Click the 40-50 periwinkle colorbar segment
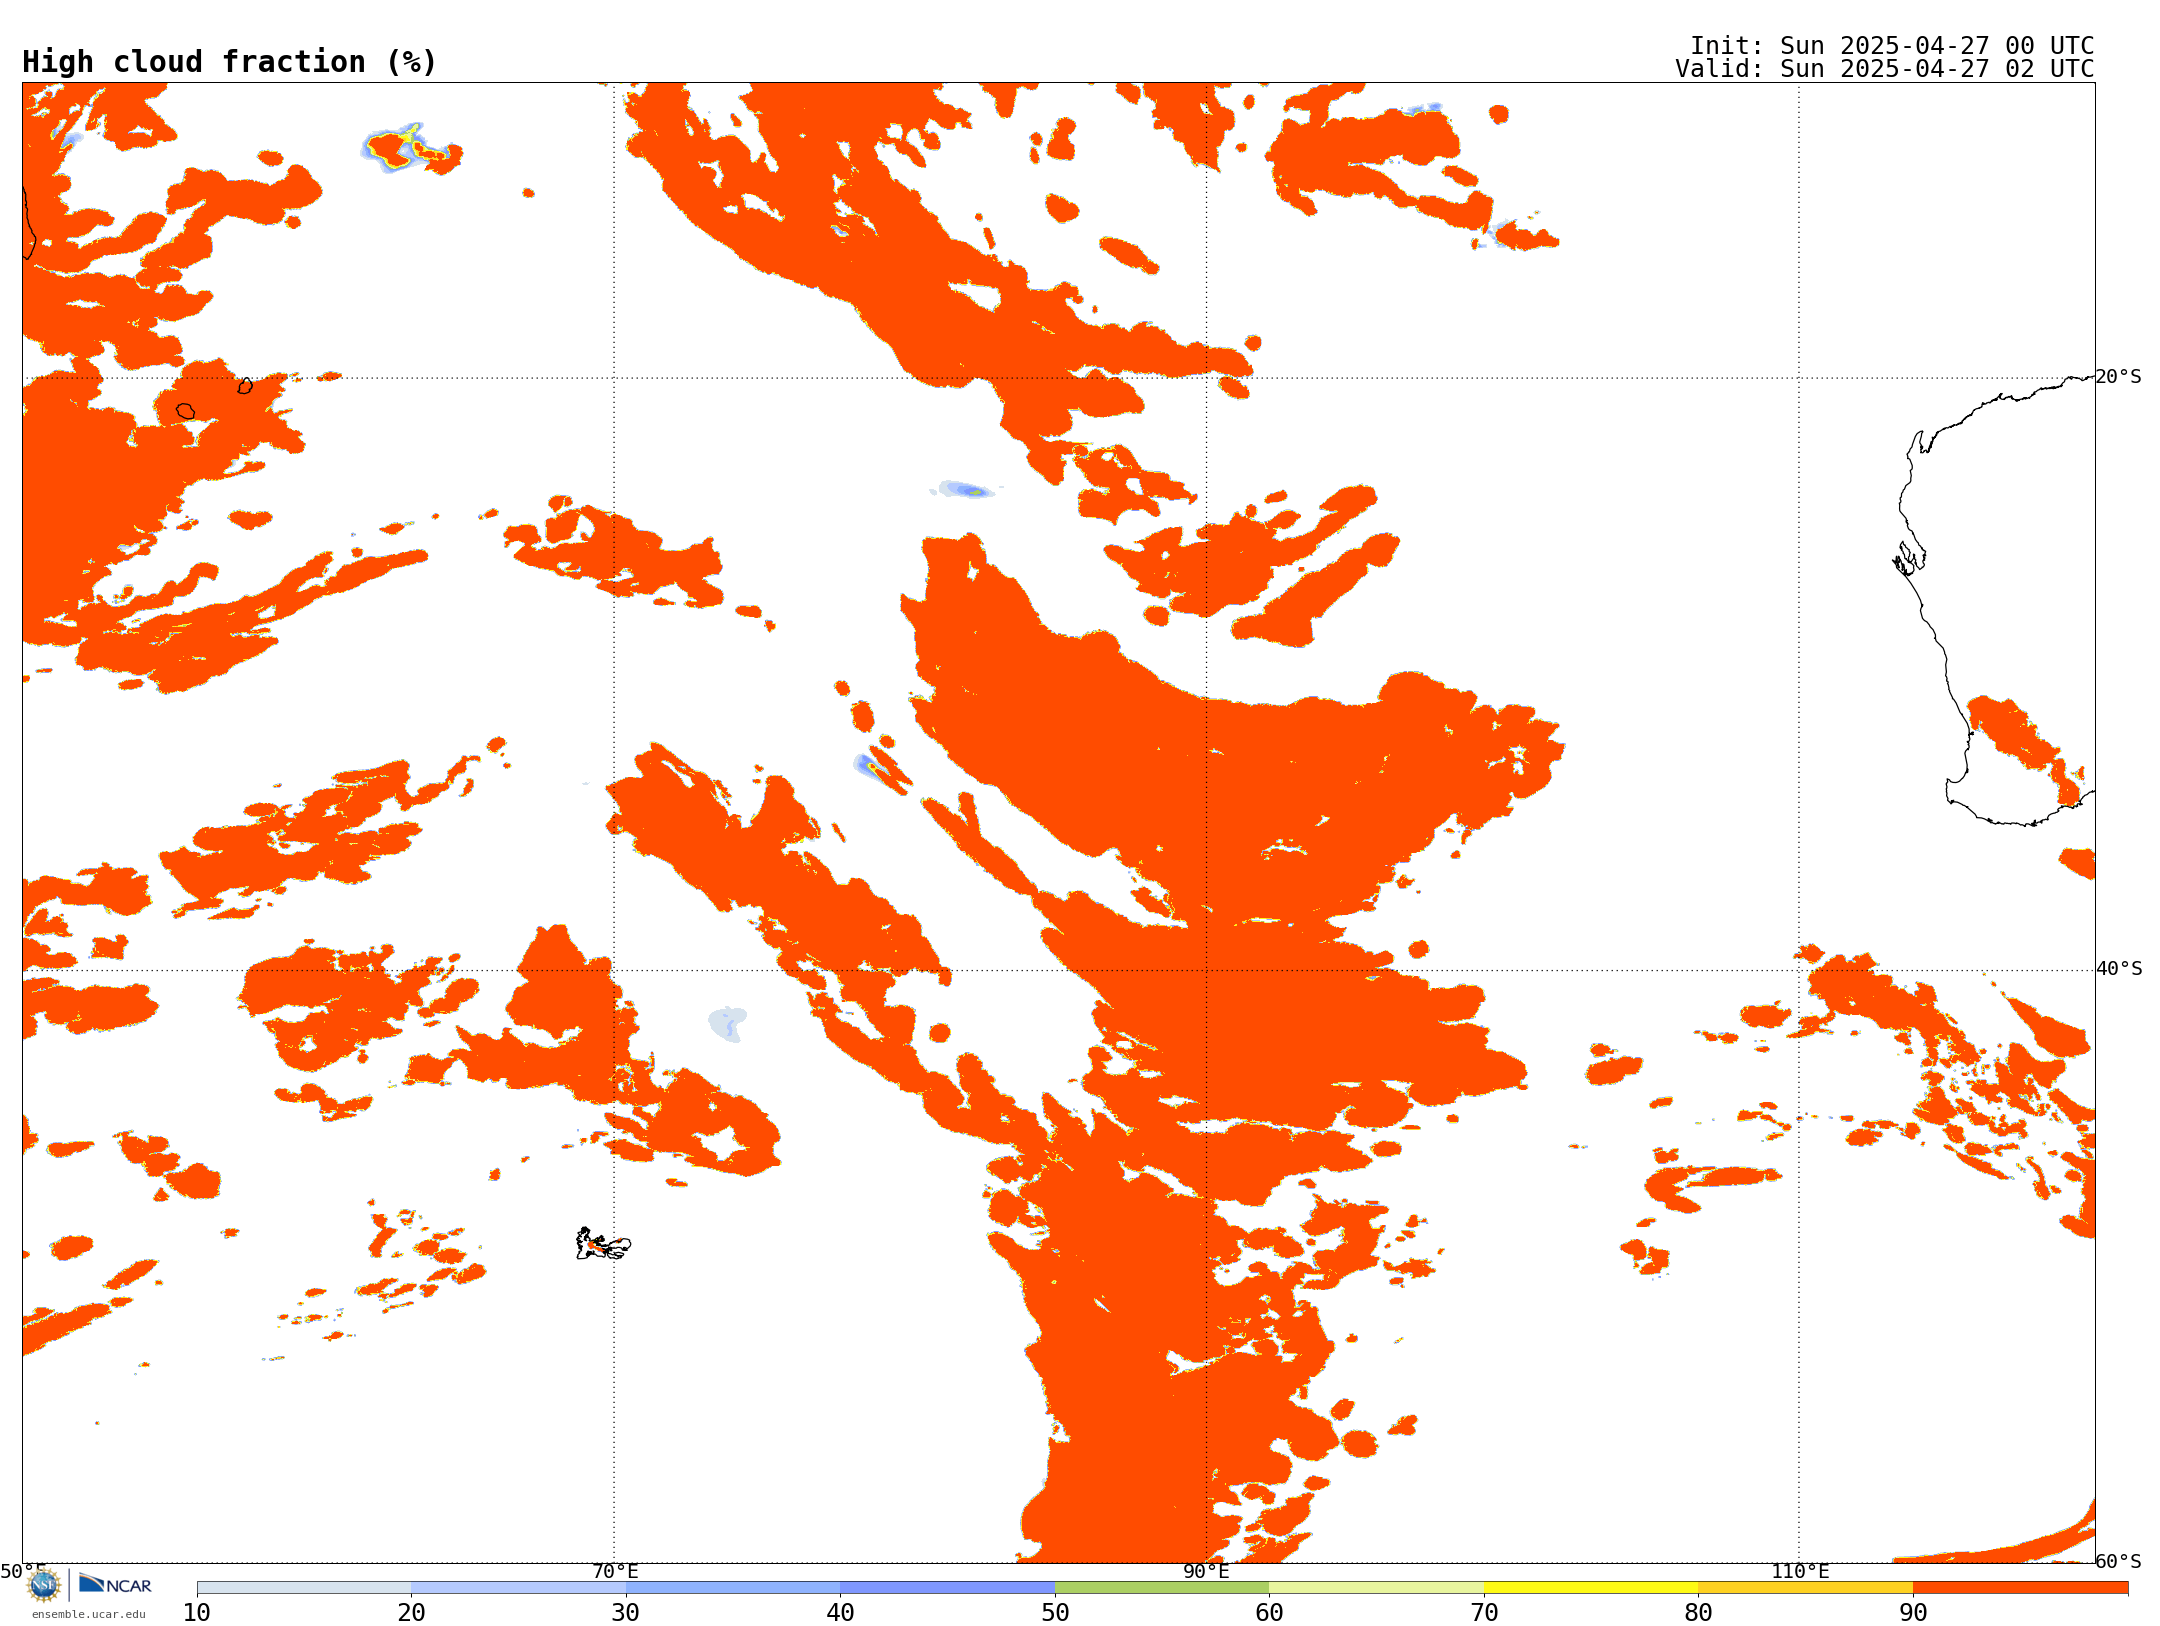2160x1626 pixels. [947, 1588]
